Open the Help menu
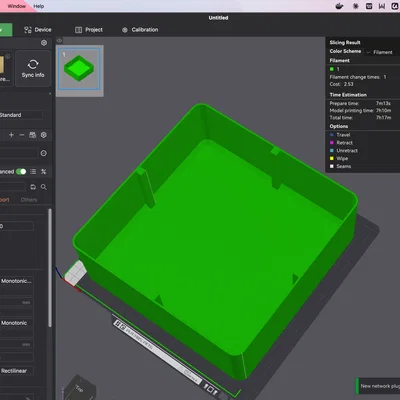The width and height of the screenshot is (400, 400). pos(39,6)
